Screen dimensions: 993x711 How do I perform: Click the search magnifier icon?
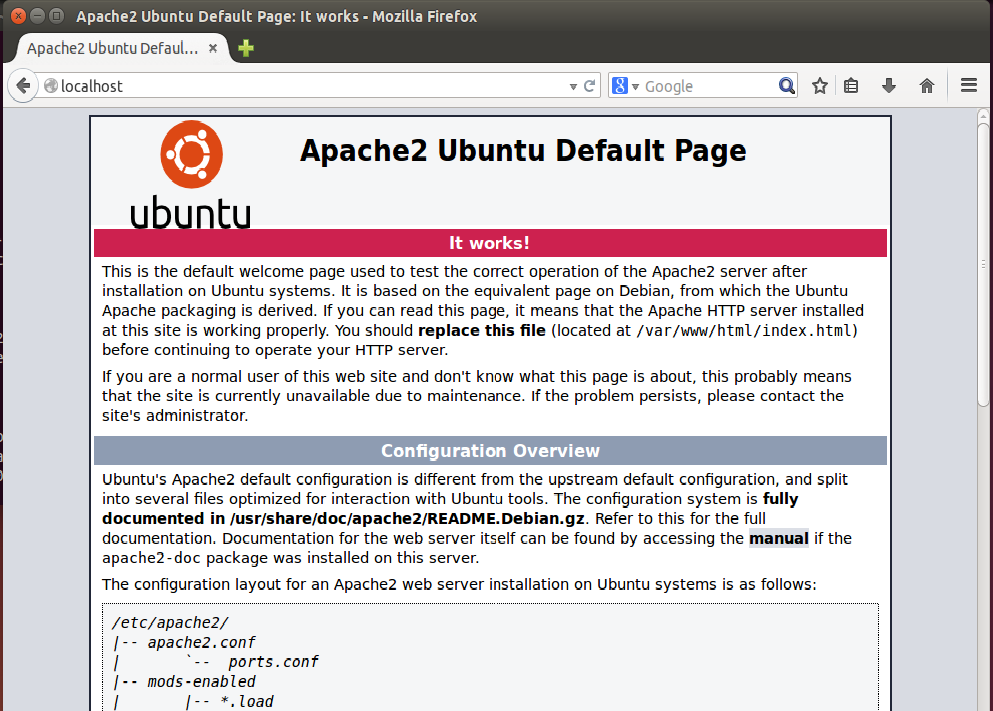786,86
